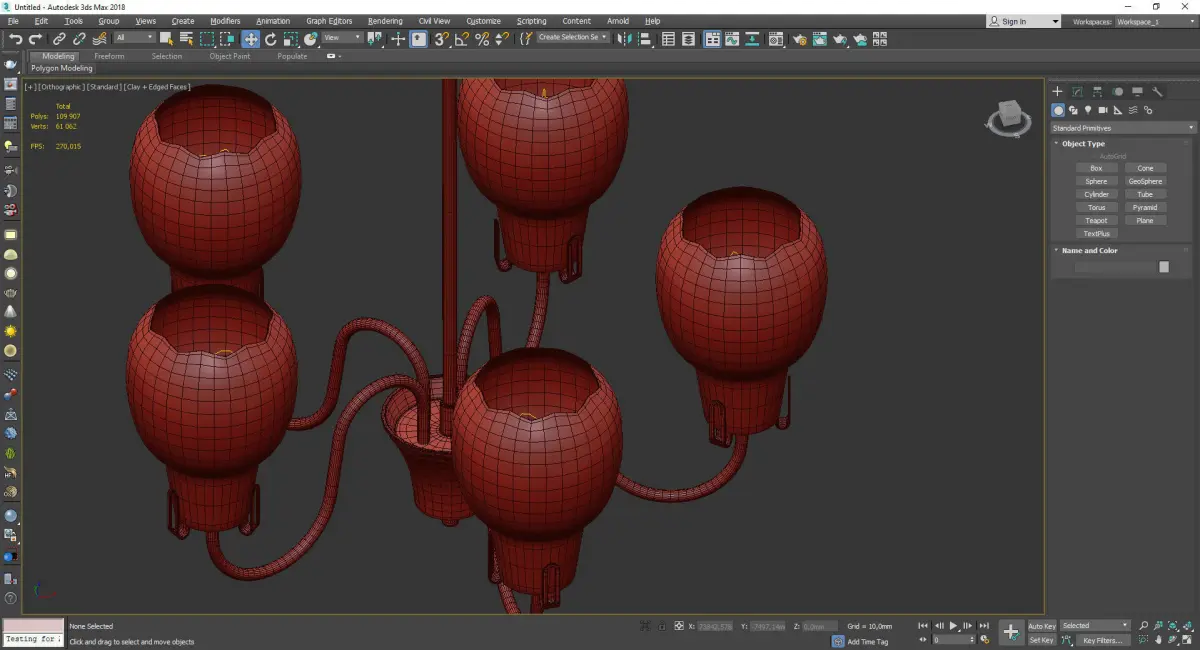Open the Standard Primitives category dropdown
This screenshot has width=1200, height=650.
tap(1122, 128)
